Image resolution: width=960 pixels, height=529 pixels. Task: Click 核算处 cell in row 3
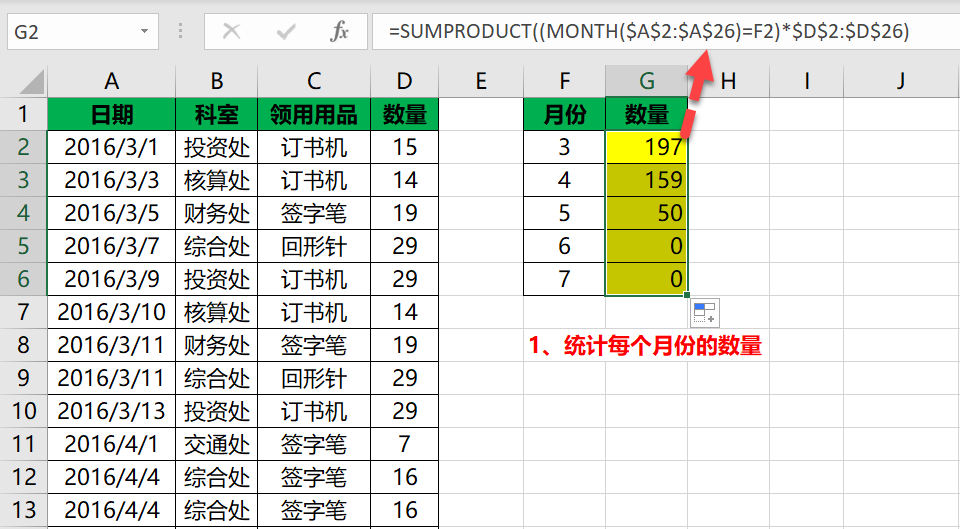216,180
